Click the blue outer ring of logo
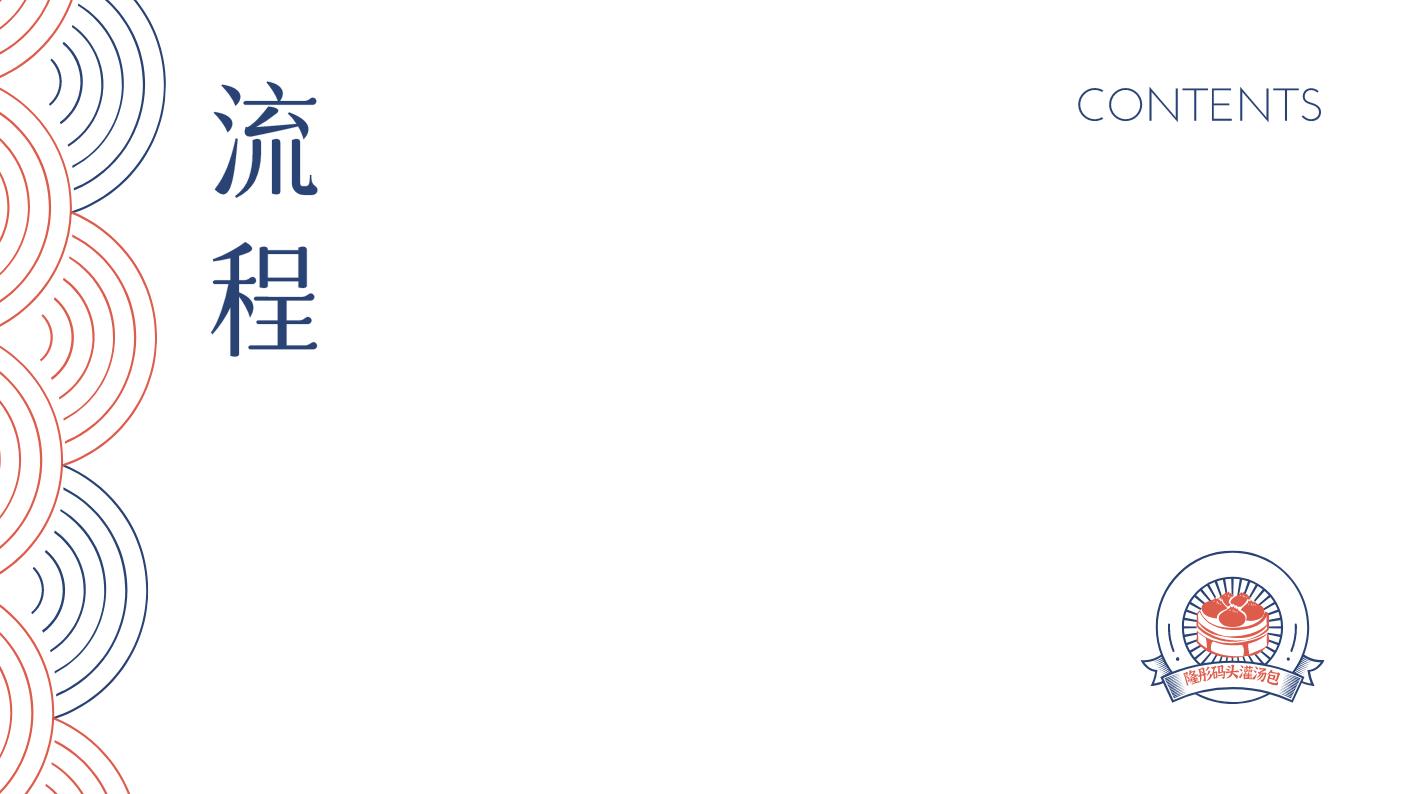The height and width of the screenshot is (794, 1416). click(x=1232, y=556)
